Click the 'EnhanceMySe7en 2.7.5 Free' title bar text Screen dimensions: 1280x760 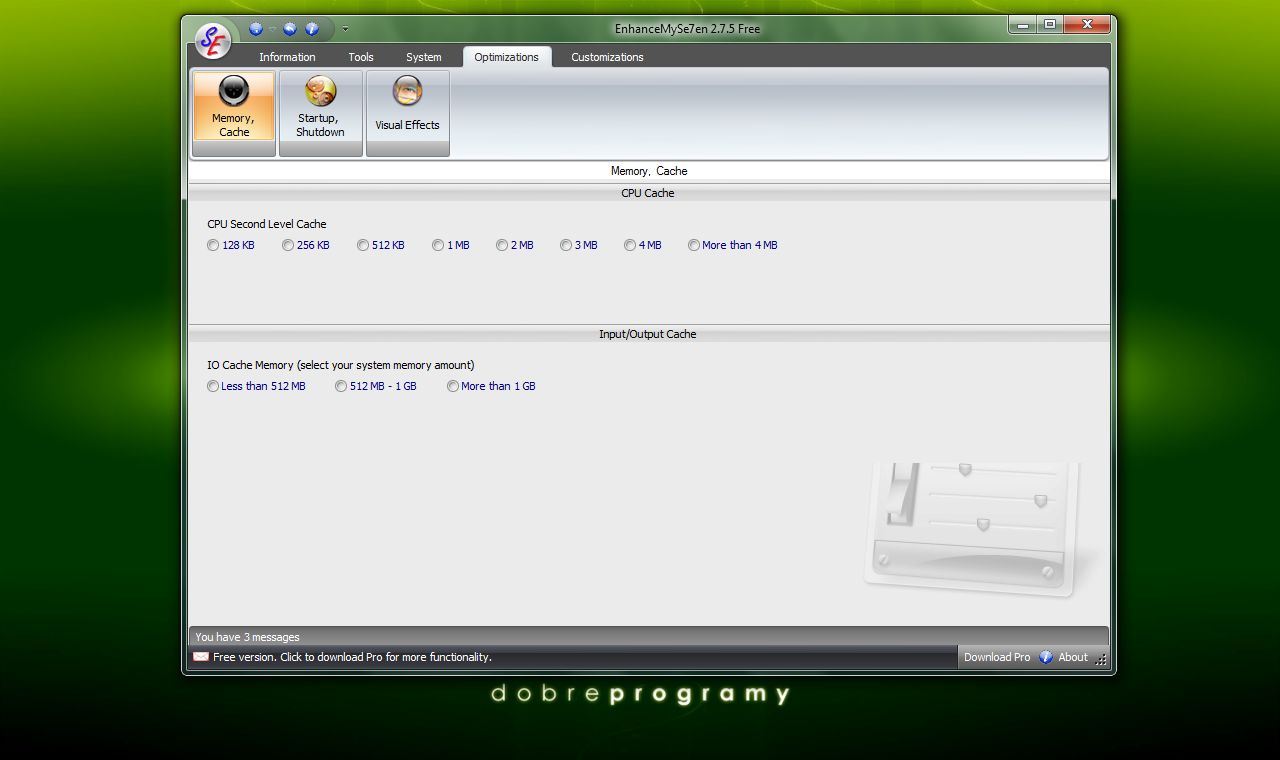pyautogui.click(x=687, y=29)
